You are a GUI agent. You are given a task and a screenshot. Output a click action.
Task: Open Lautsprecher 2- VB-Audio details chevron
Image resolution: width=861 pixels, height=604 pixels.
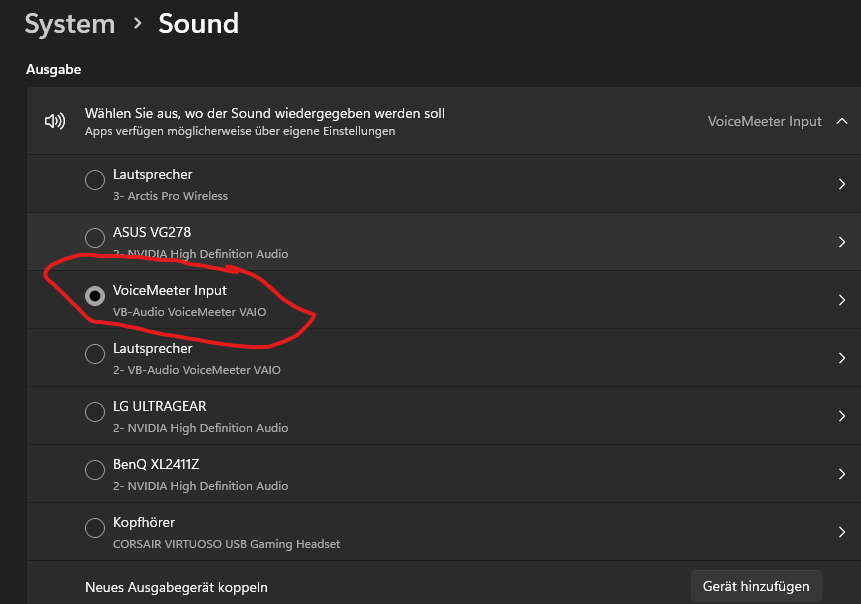click(x=841, y=358)
